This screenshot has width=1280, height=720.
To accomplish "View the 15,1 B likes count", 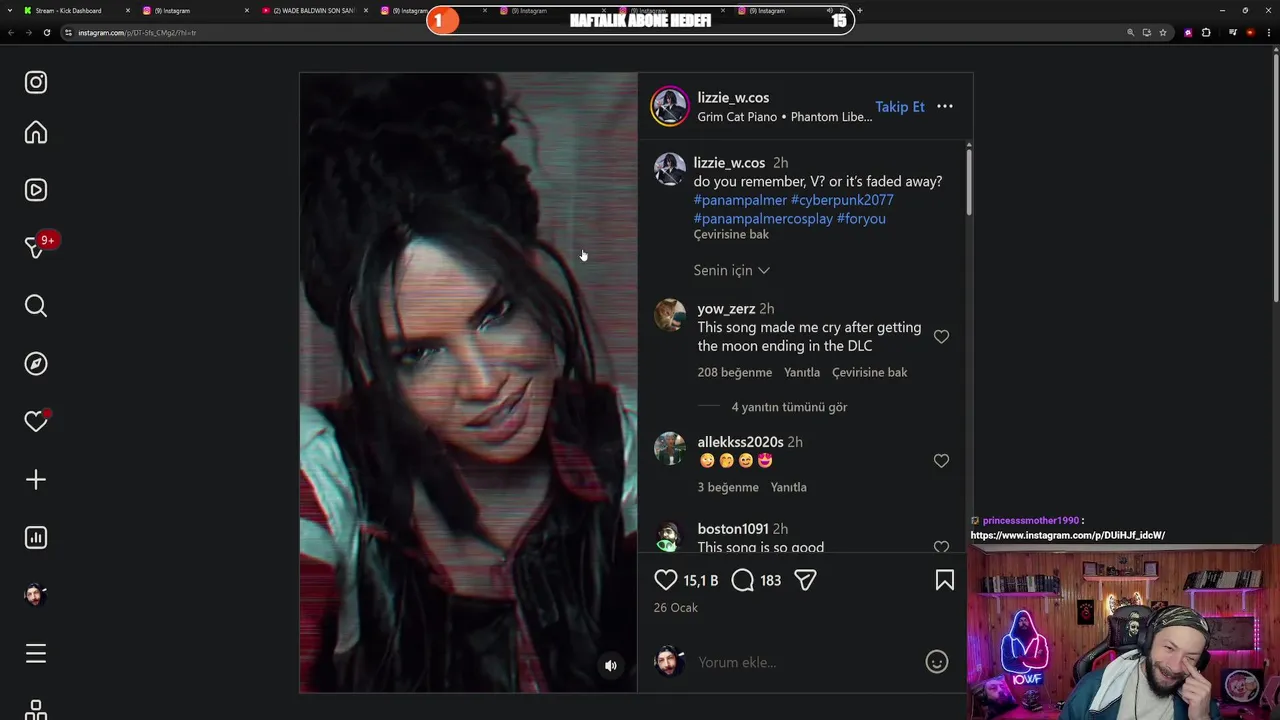I will 701,581.
